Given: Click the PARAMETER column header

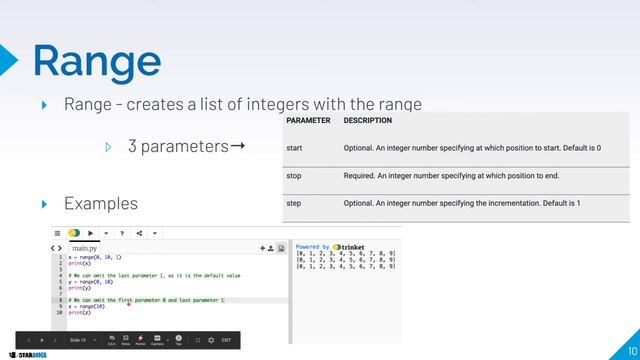Looking at the screenshot, I should tap(308, 120).
